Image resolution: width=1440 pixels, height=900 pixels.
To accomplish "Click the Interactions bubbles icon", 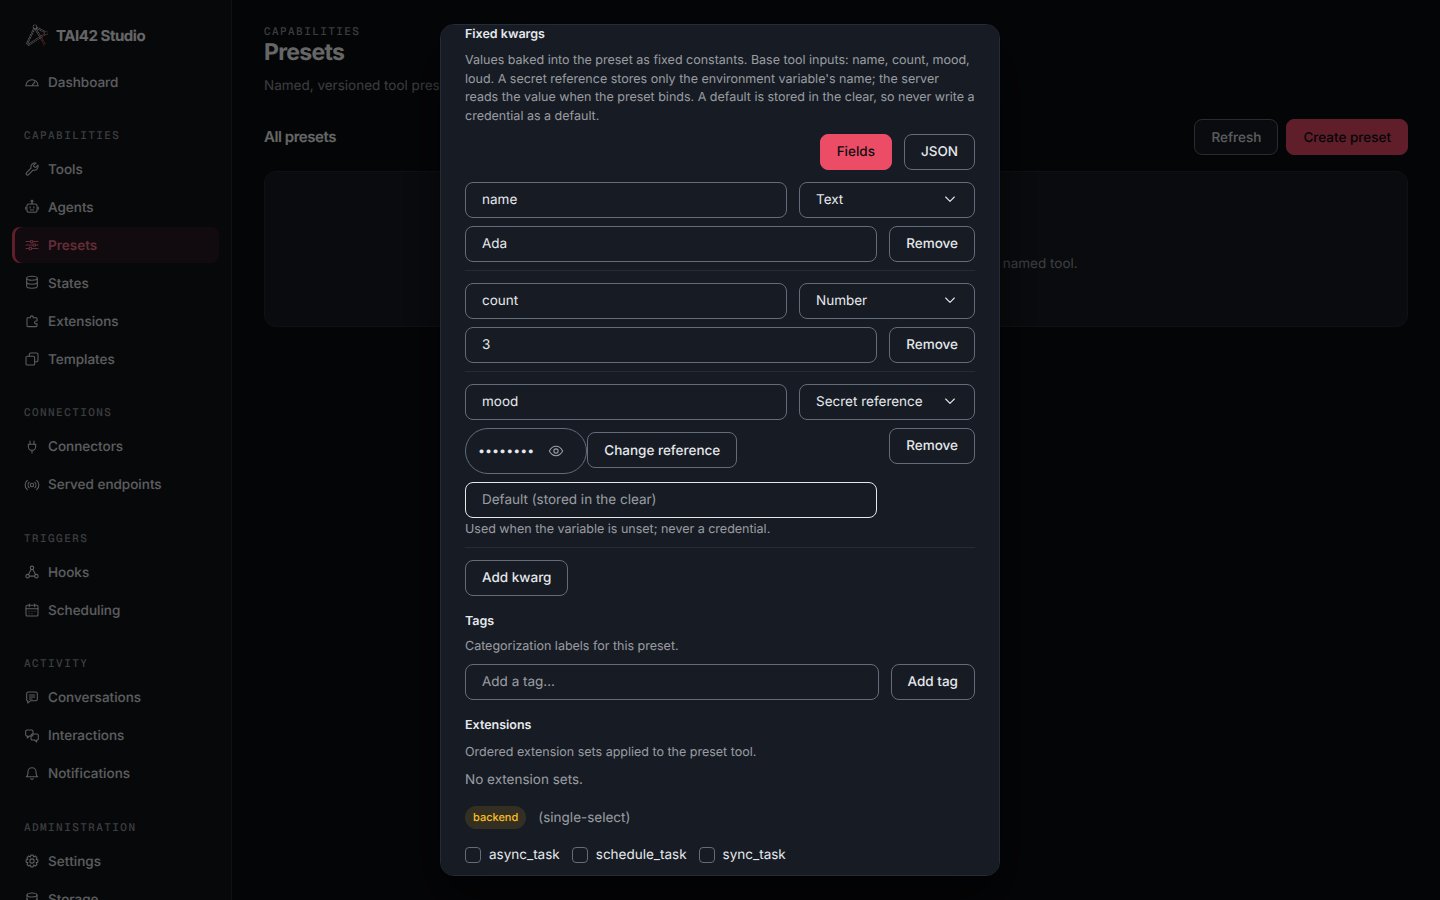I will click(x=32, y=736).
